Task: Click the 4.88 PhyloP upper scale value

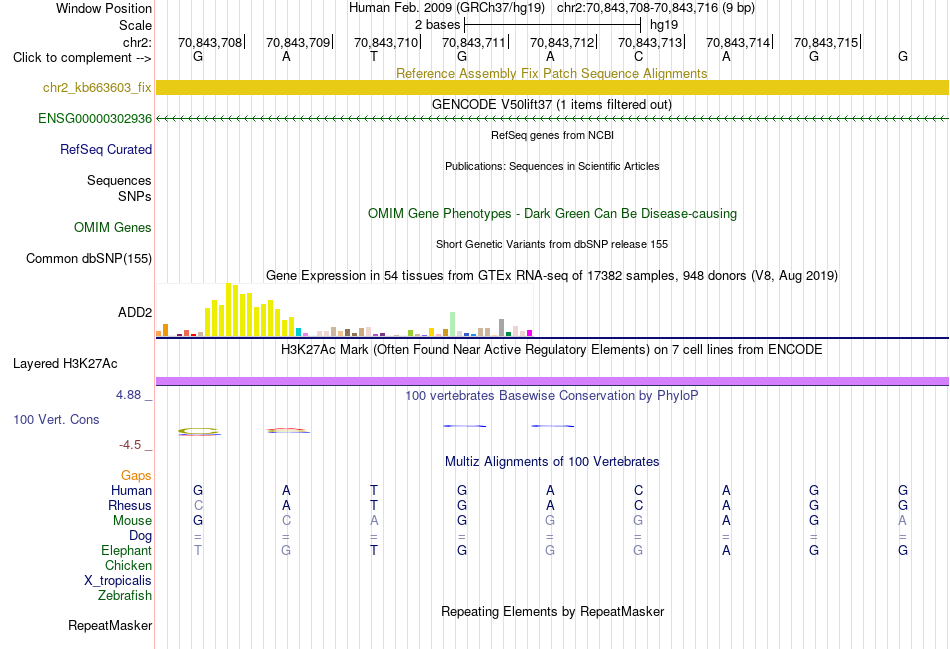Action: [x=128, y=395]
